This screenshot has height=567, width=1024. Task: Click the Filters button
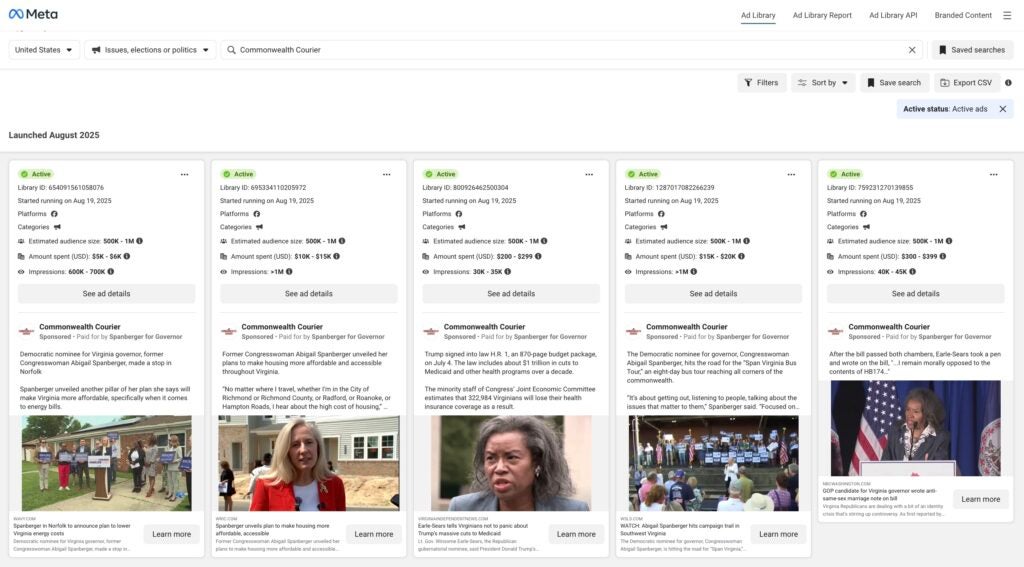click(x=761, y=83)
